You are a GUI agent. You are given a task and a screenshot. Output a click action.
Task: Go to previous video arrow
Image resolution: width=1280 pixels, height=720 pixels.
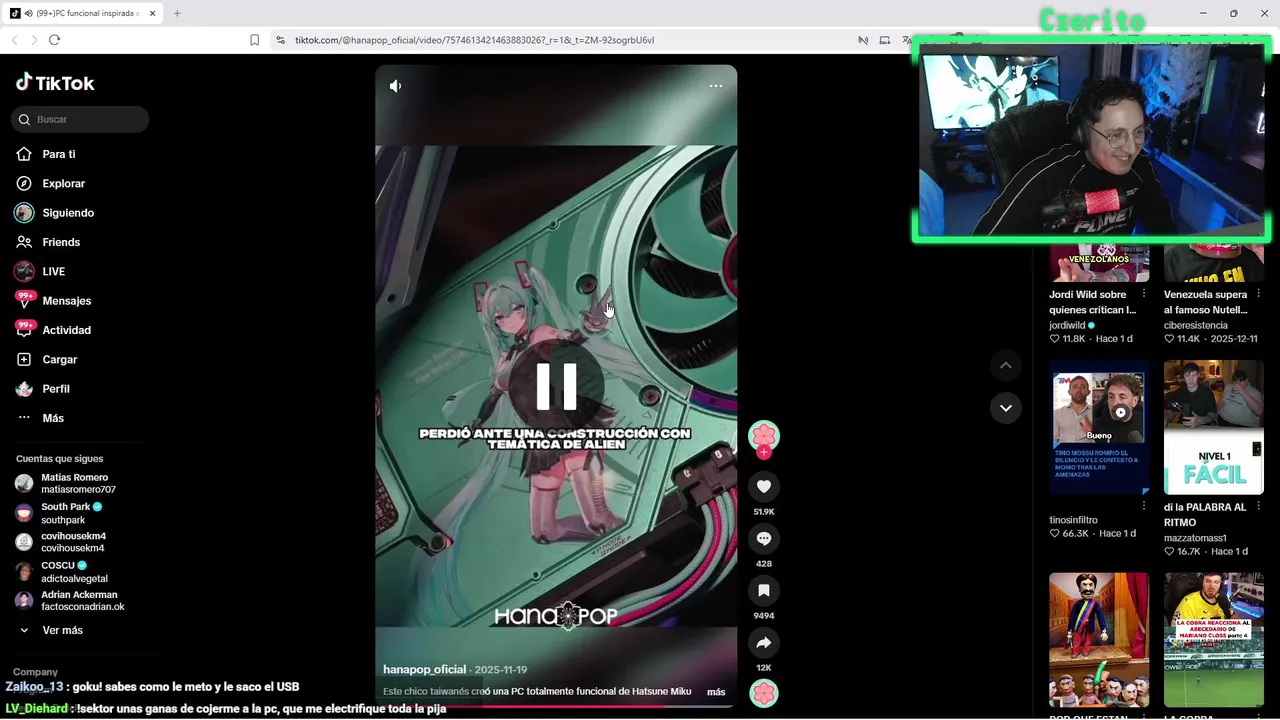1006,365
